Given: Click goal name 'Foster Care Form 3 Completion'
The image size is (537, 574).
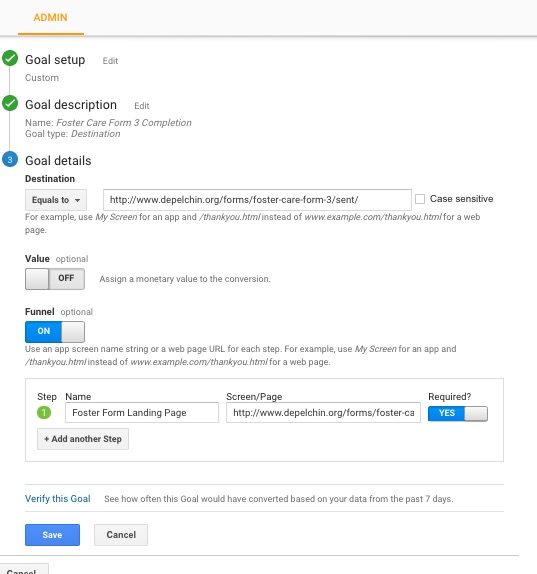Looking at the screenshot, I should pyautogui.click(x=124, y=123).
